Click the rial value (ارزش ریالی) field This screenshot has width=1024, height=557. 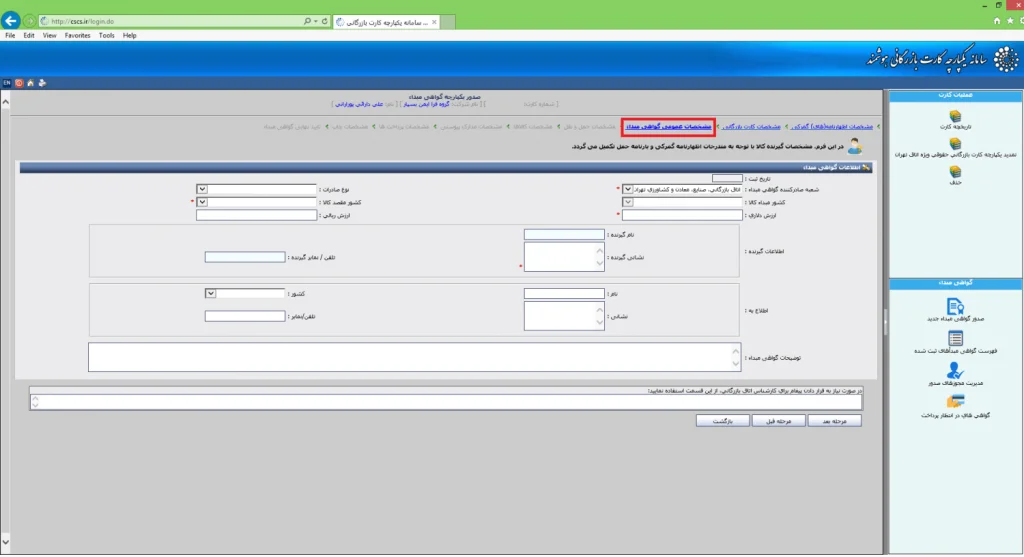(256, 215)
